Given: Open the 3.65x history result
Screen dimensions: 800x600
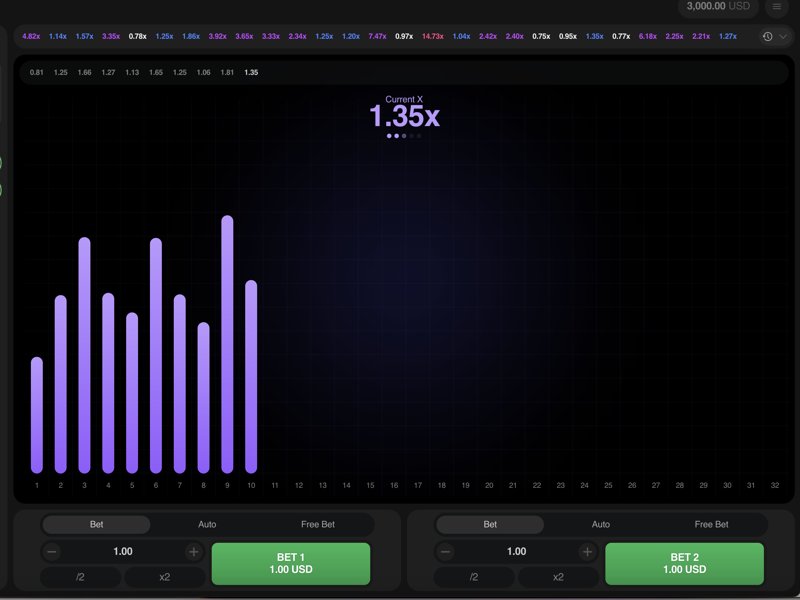Looking at the screenshot, I should point(244,36).
